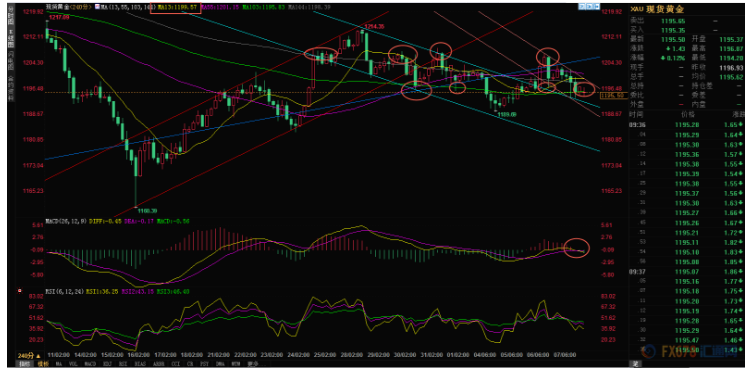The width and height of the screenshot is (748, 375).
Task: Click the 28/02:00 date on time axis
Action: click(352, 355)
